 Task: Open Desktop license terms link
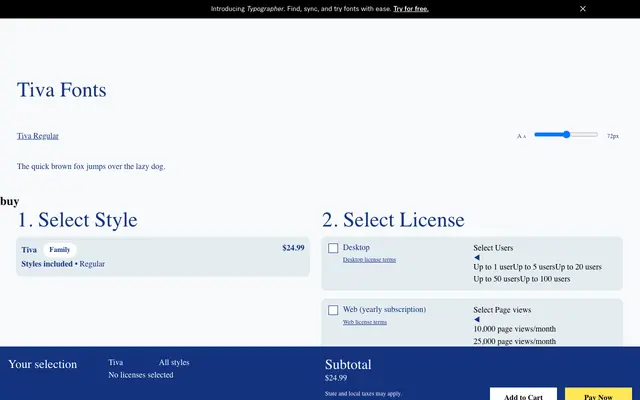click(369, 260)
